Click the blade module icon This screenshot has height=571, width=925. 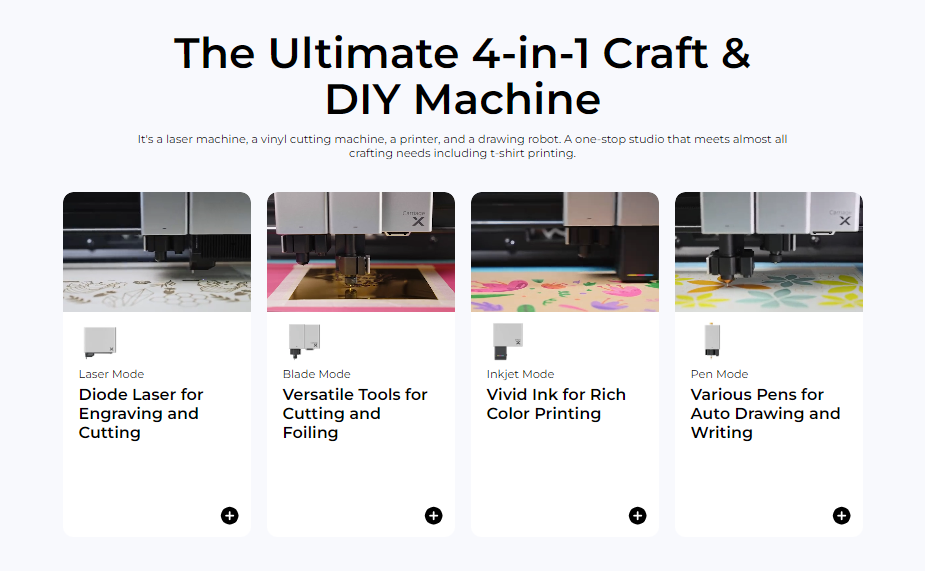coord(304,341)
